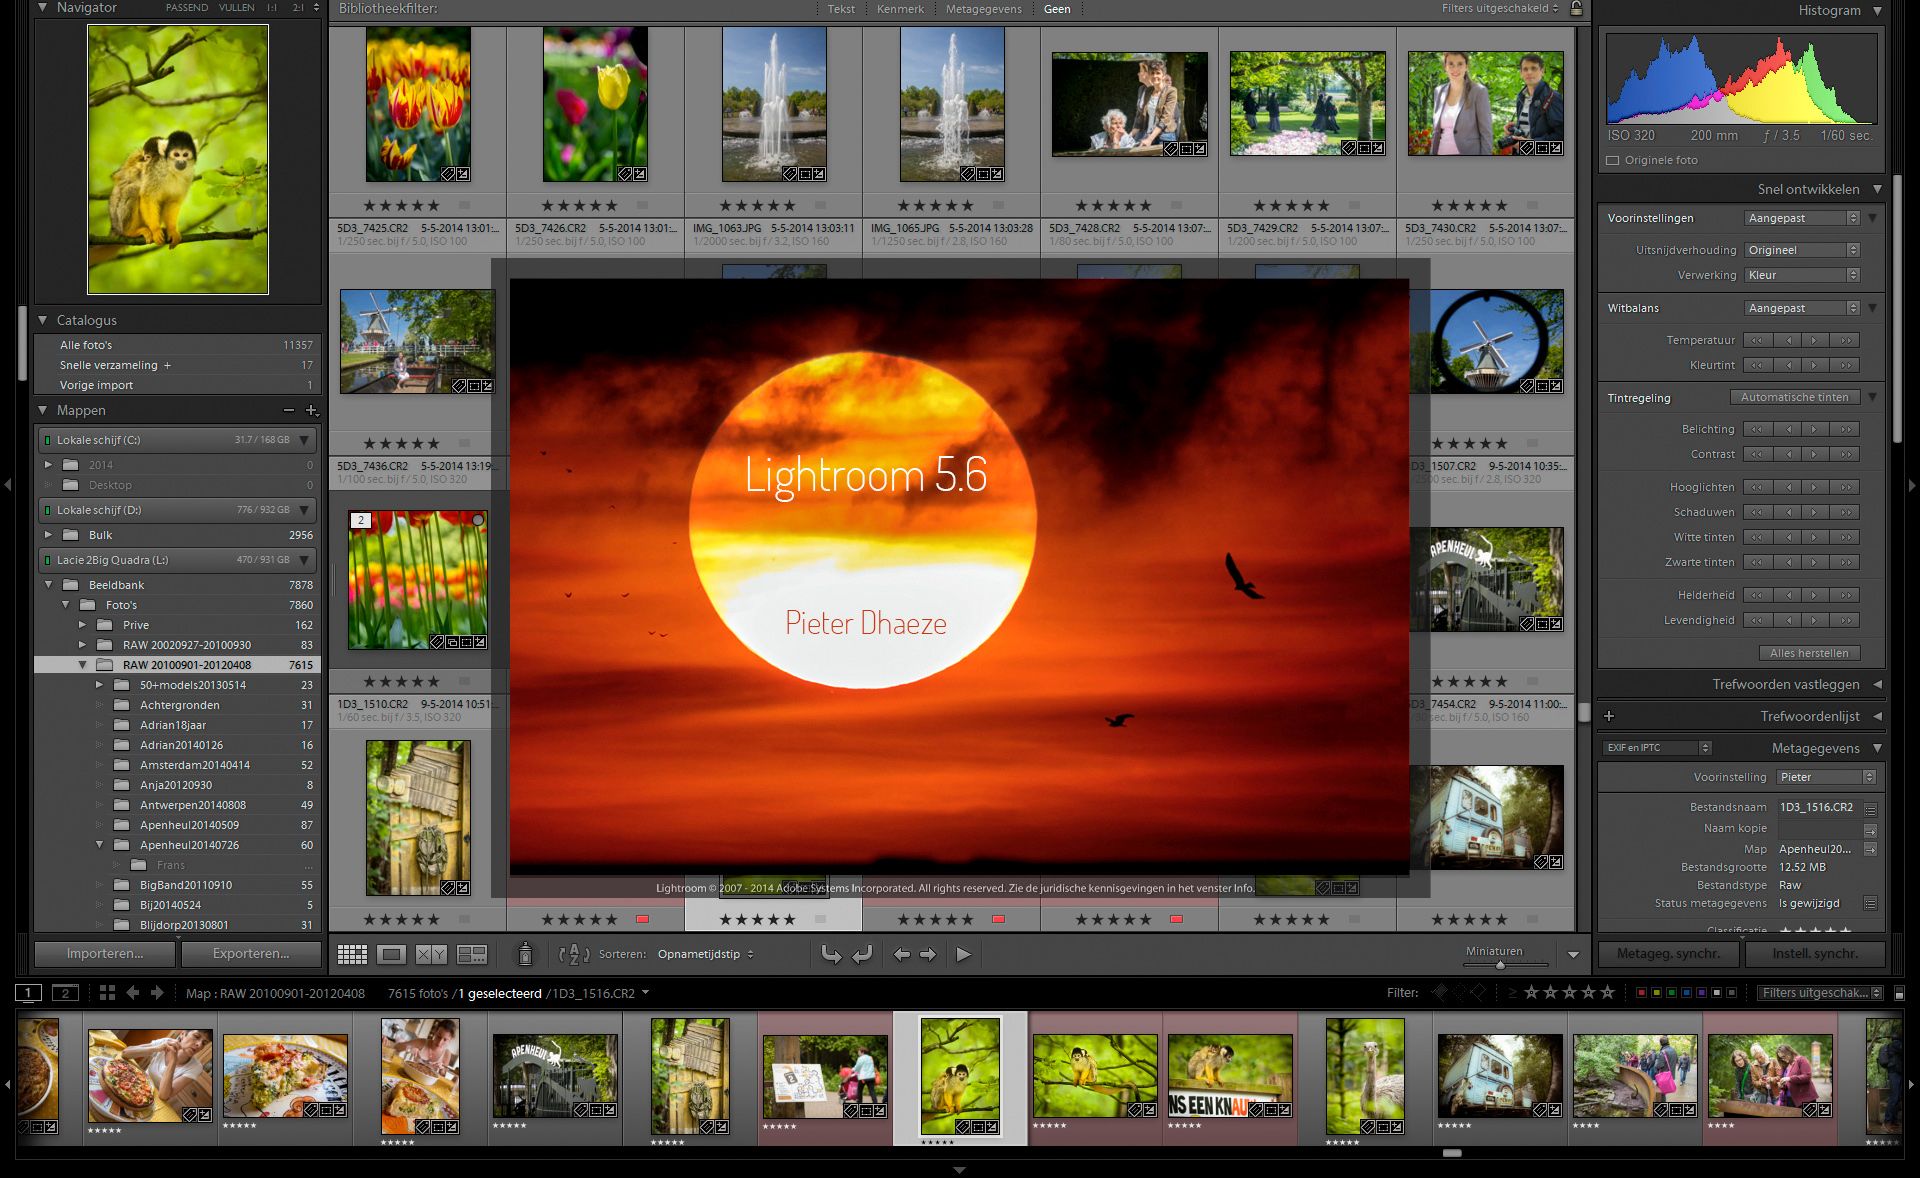
Task: Toggle rating comparison greater-or-equal symbol
Action: point(1513,992)
